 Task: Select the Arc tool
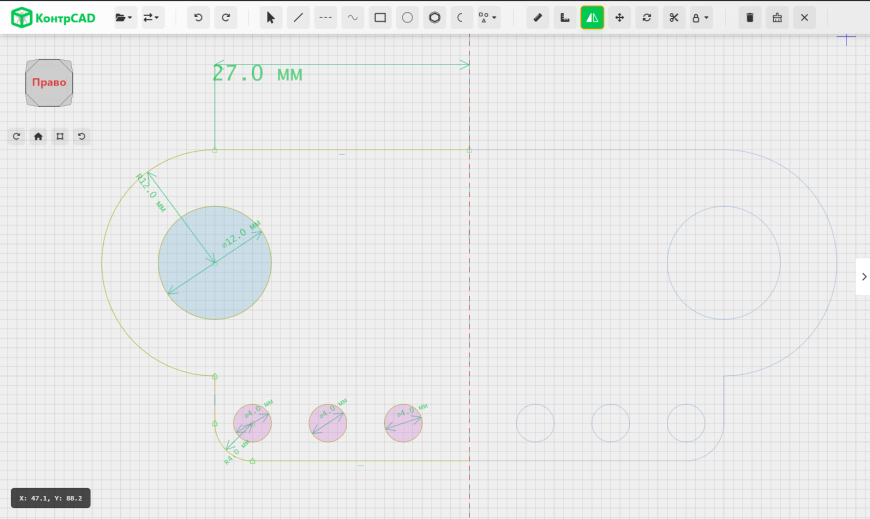click(x=461, y=18)
